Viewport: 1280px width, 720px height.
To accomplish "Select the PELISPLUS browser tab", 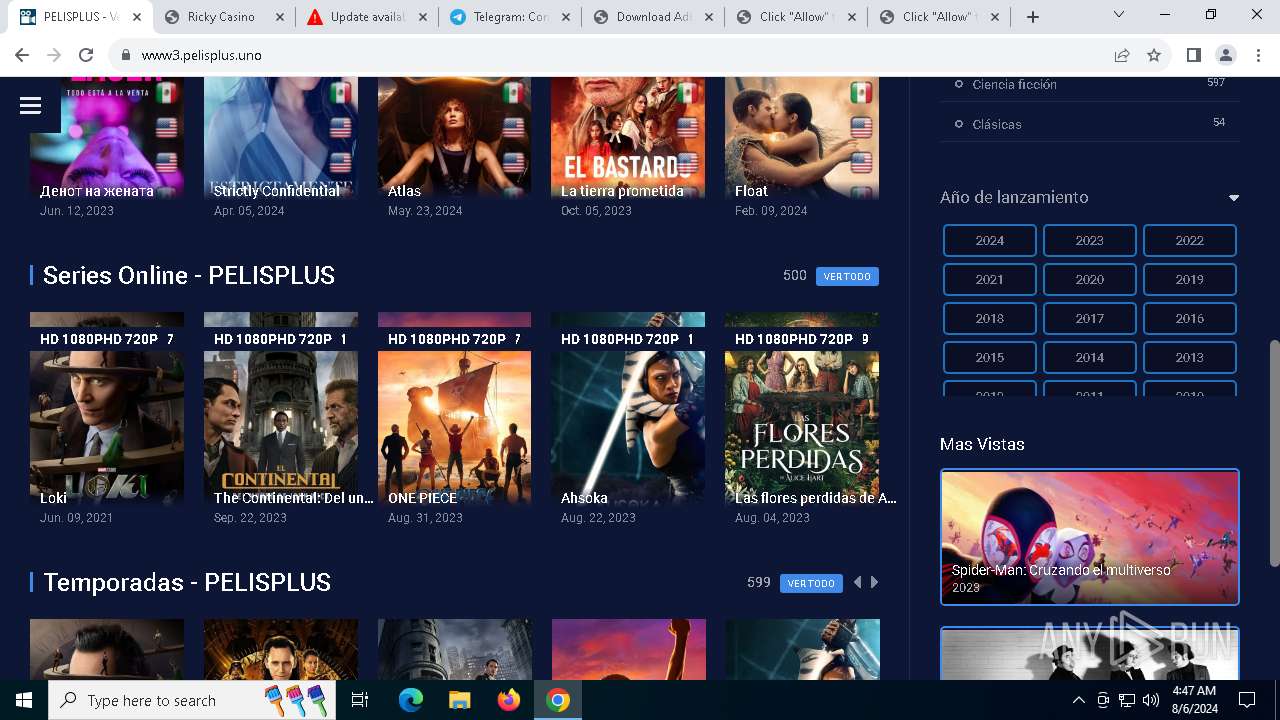I will coord(80,17).
